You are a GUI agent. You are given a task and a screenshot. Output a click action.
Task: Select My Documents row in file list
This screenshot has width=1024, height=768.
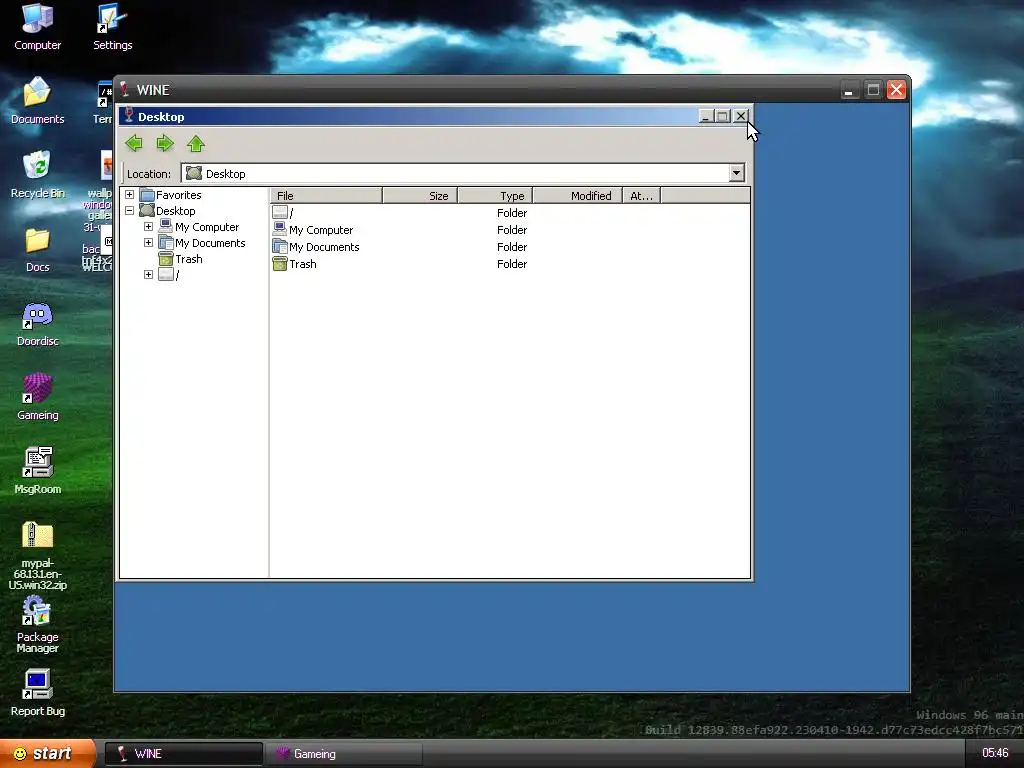point(509,247)
